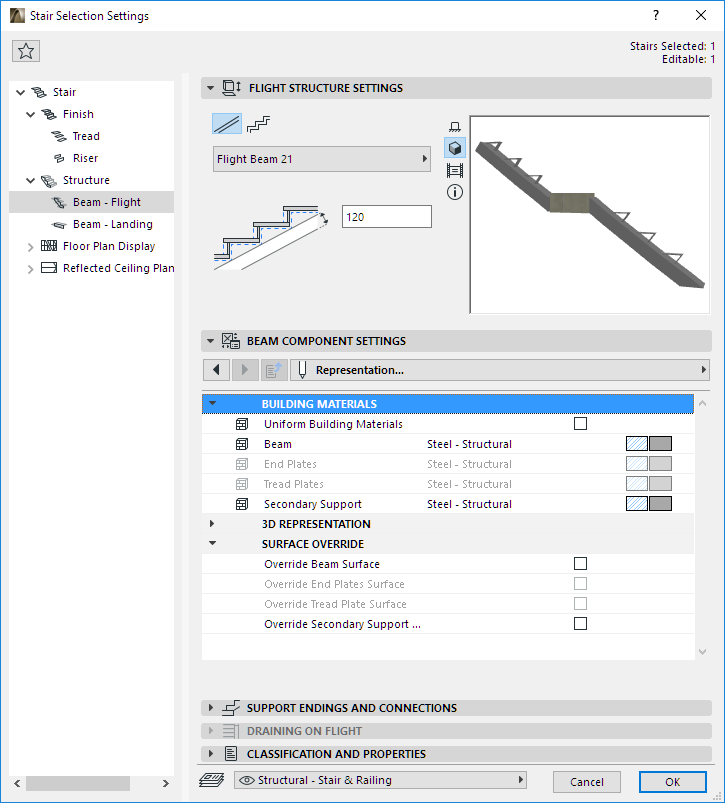This screenshot has height=803, width=725.
Task: Click the stair thickness diagram illustration
Action: point(271,237)
